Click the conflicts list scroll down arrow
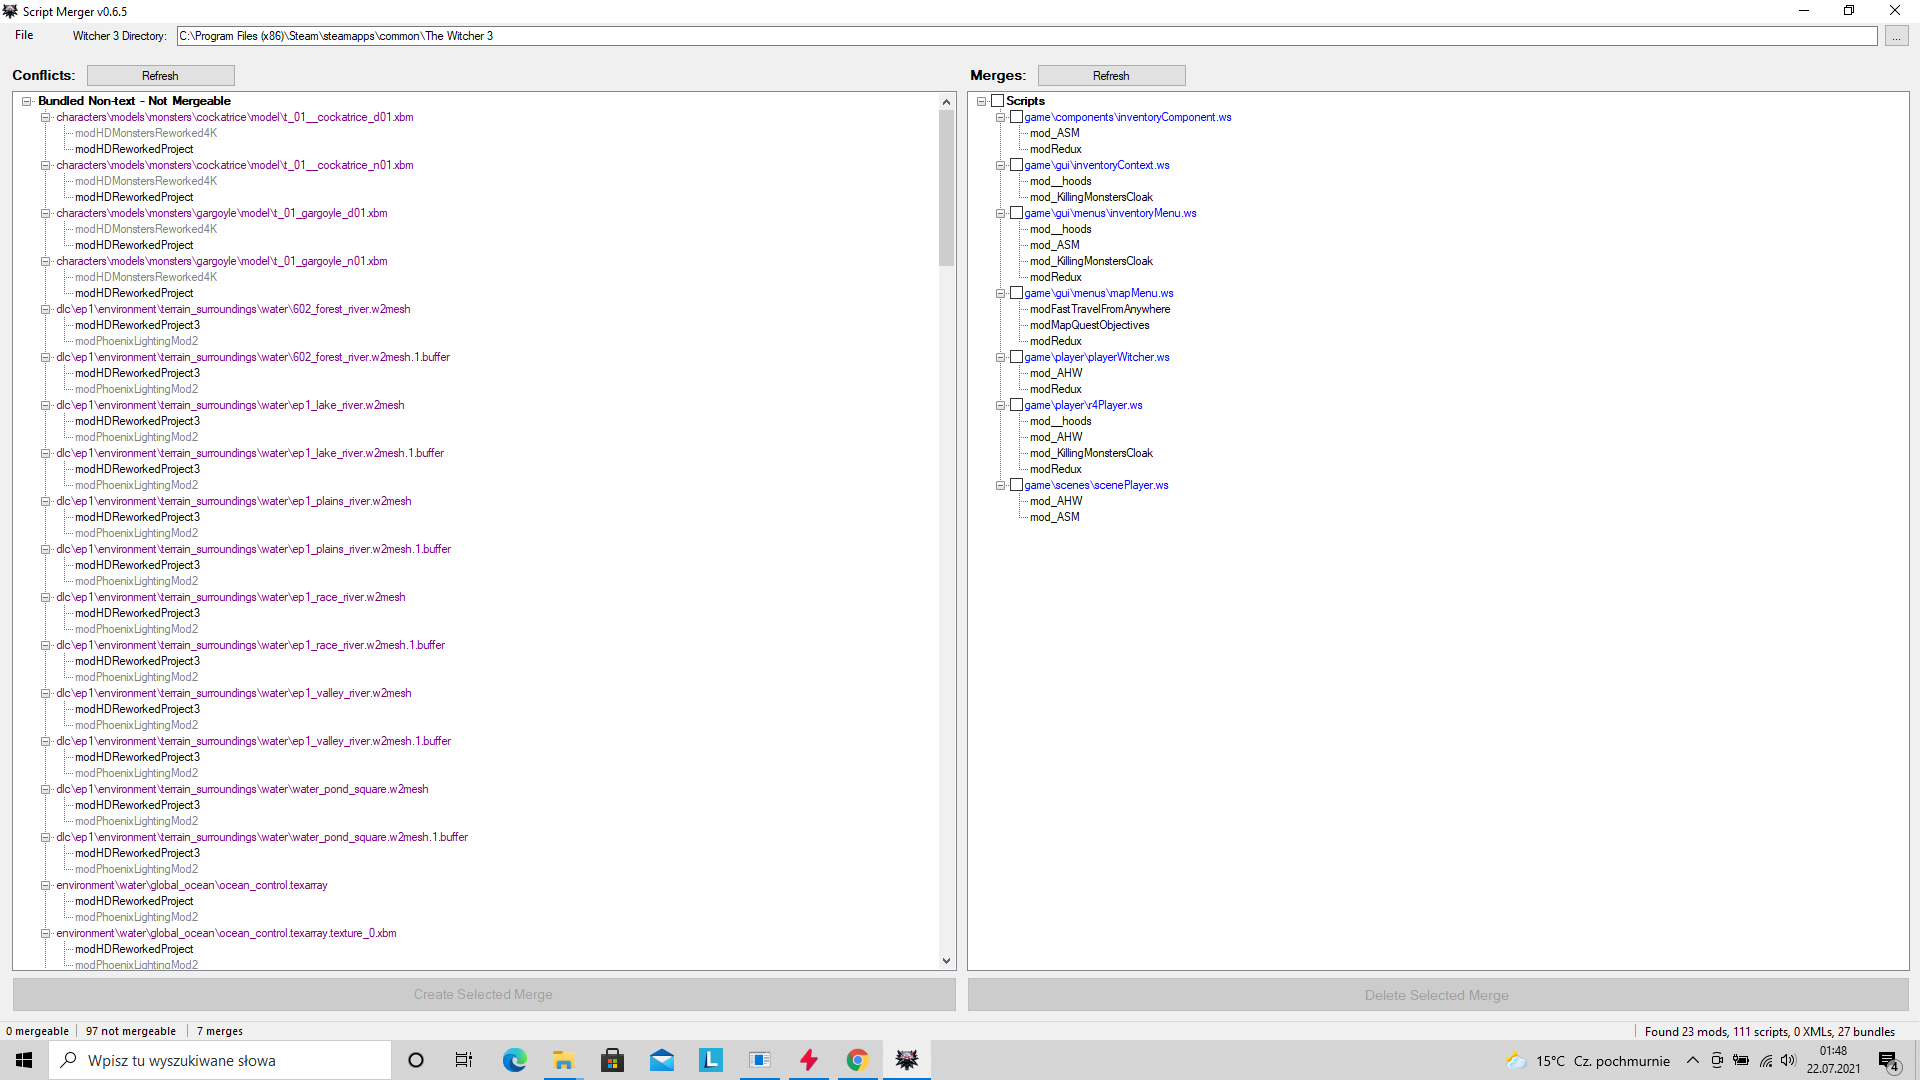 click(946, 961)
